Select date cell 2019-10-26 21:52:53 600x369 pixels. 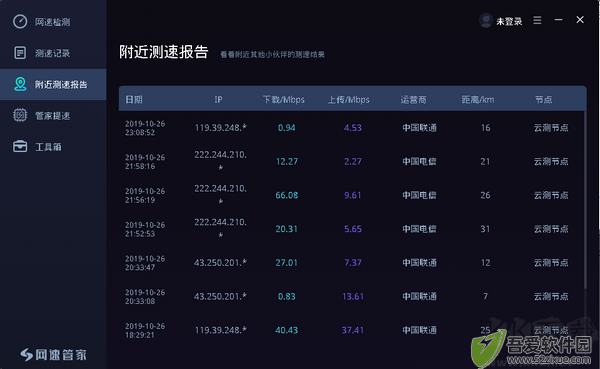[x=145, y=229]
